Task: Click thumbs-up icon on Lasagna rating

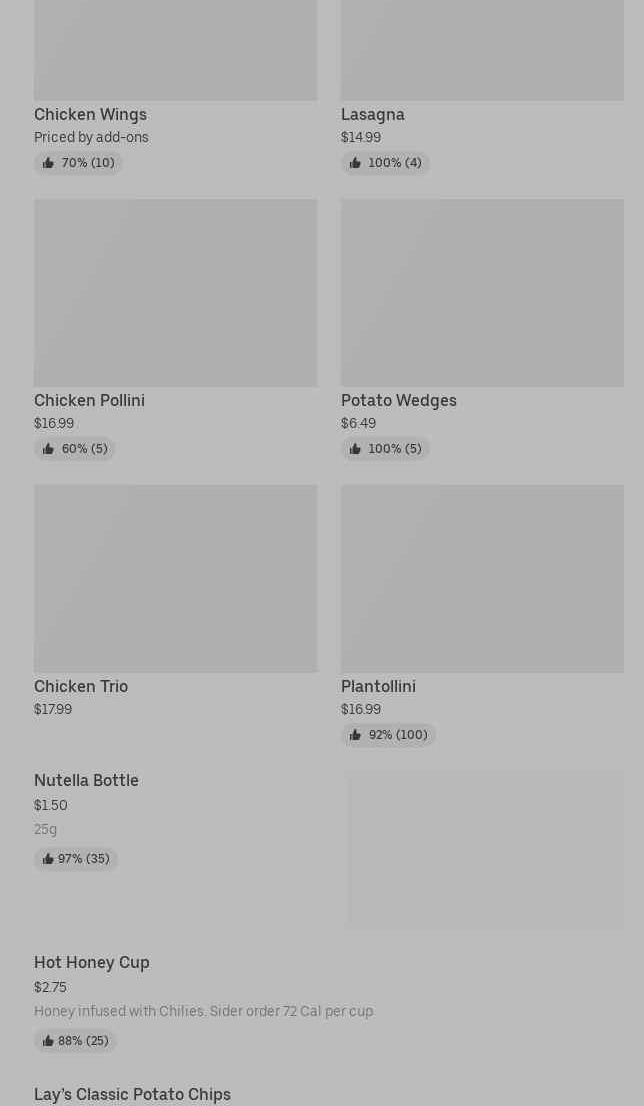Action: (355, 163)
